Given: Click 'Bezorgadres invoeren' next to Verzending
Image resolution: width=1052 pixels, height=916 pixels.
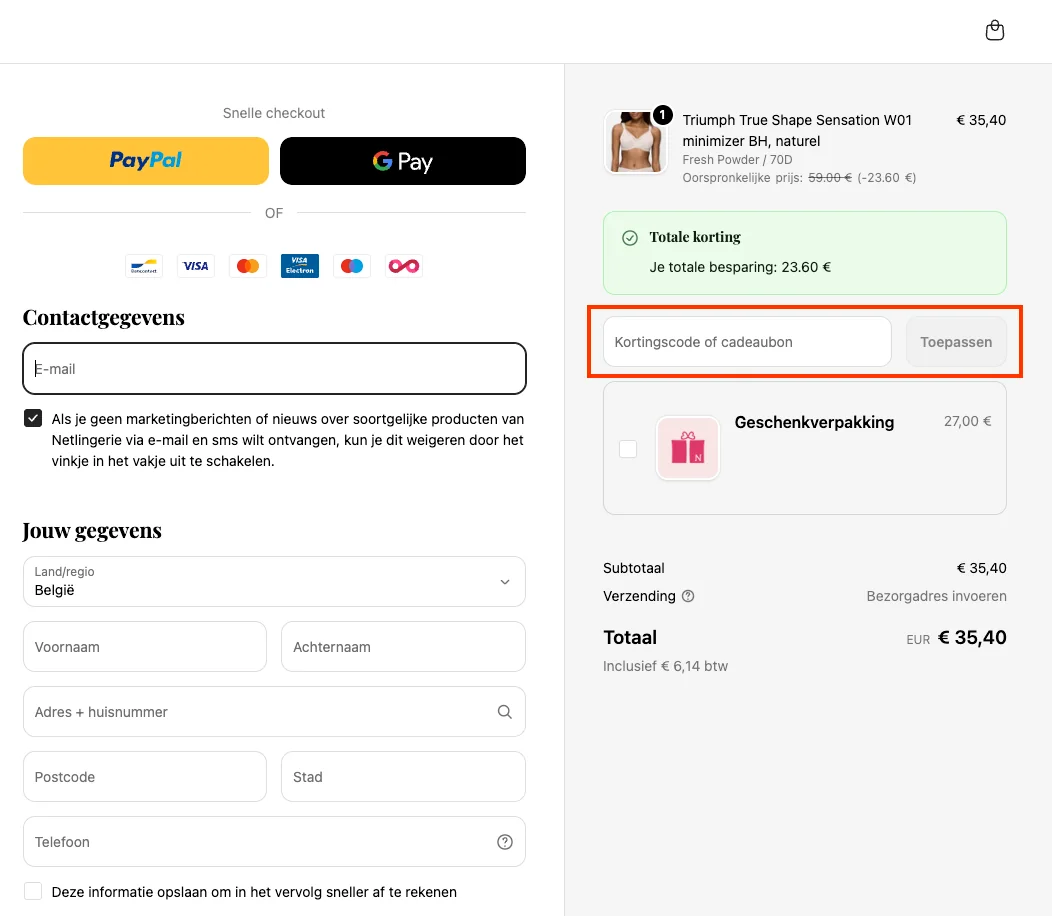Looking at the screenshot, I should point(936,596).
